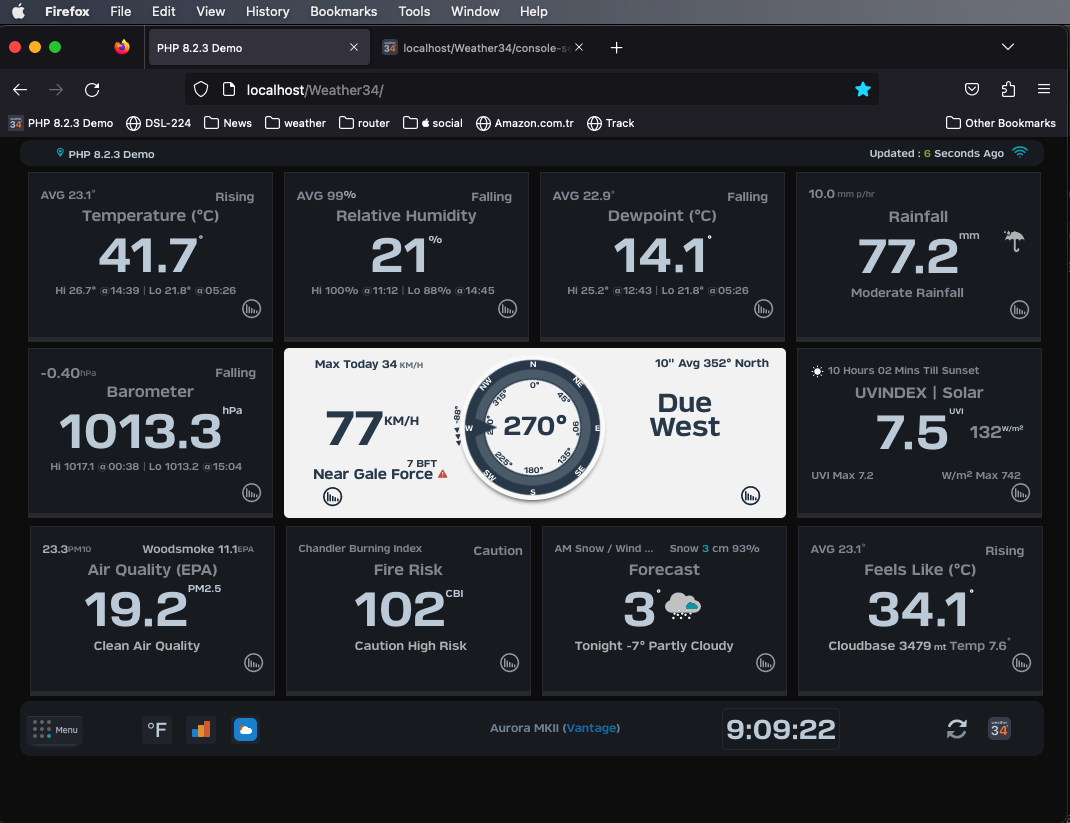Open the Feels Like chart icon
Viewport: 1070px width, 823px height.
[1022, 663]
